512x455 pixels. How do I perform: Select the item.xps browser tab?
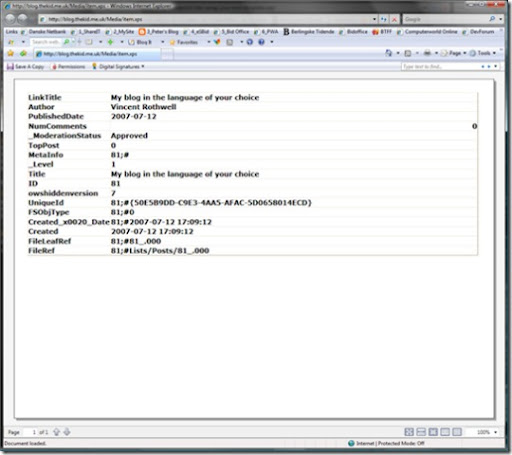click(x=97, y=54)
